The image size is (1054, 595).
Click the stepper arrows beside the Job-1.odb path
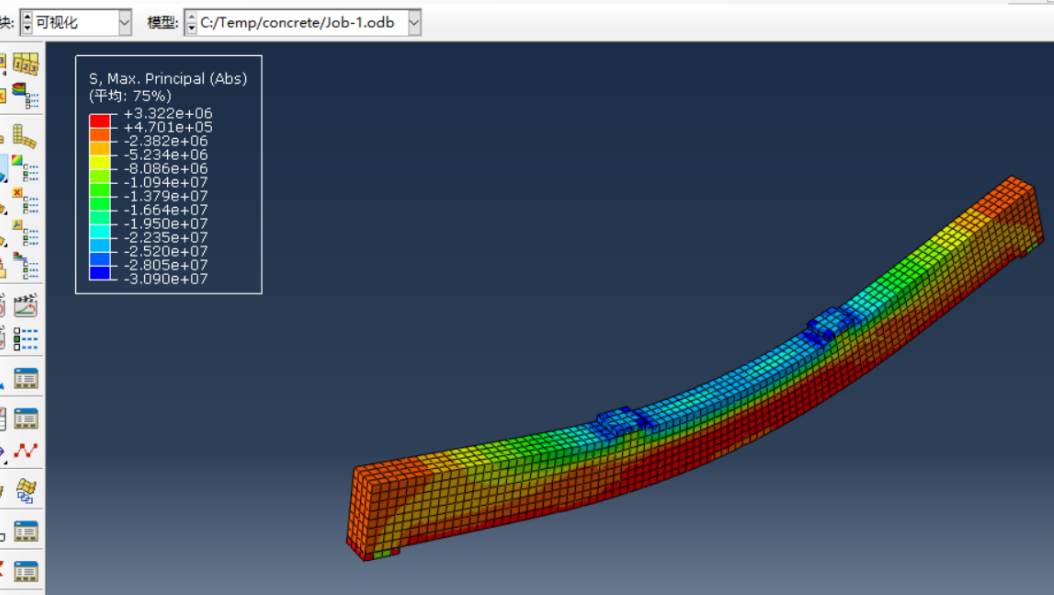click(191, 22)
